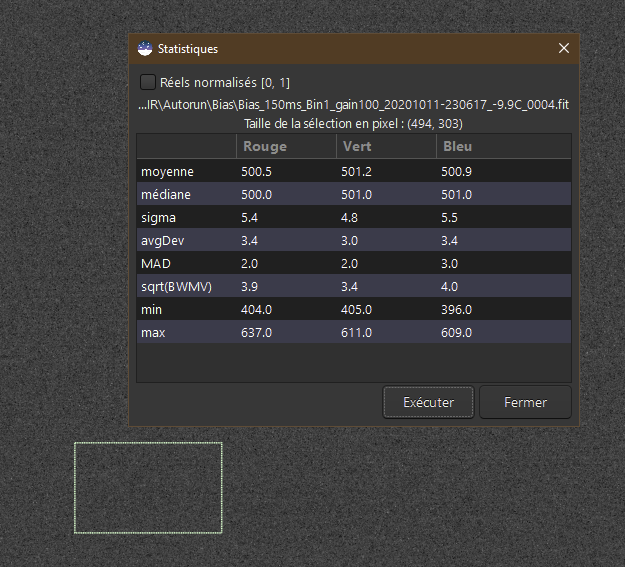Click the sigma Bleu value 5.5
625x567 pixels.
(x=449, y=218)
